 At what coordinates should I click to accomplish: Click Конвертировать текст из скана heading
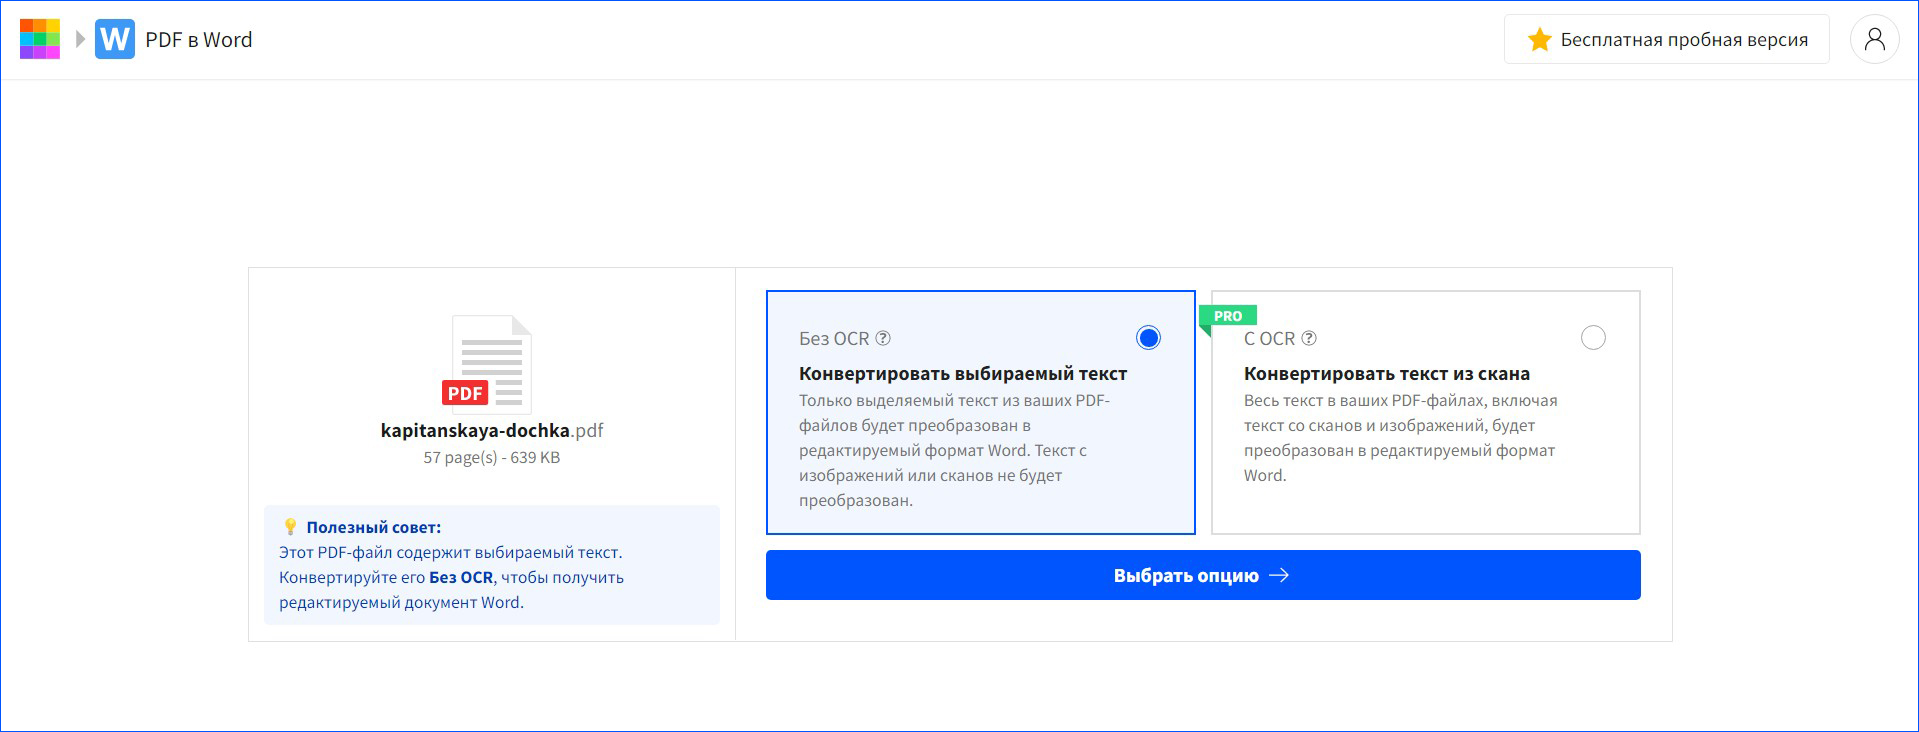tap(1387, 373)
